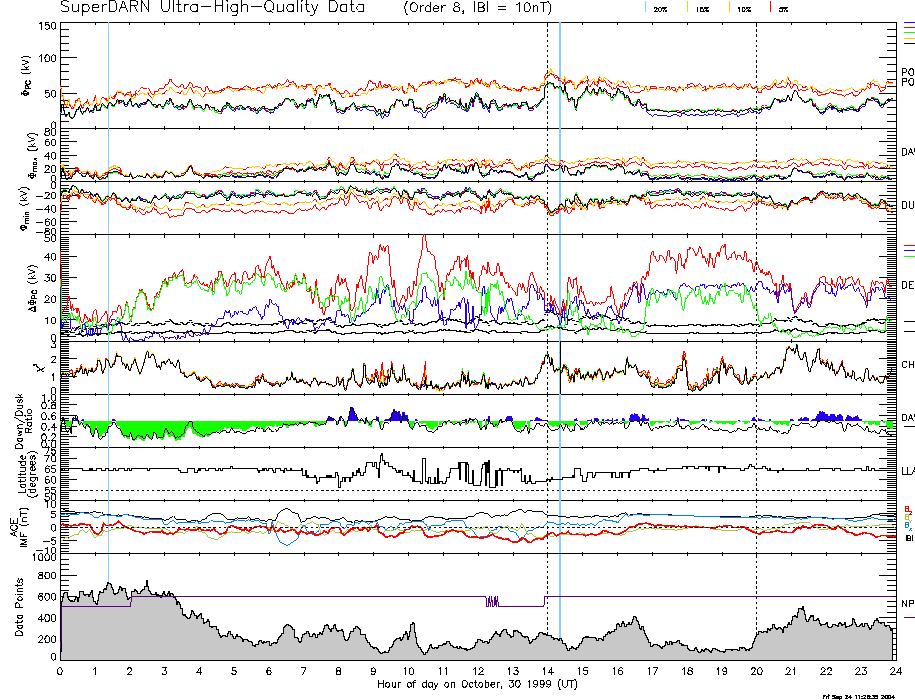Click the hour 12 tick label
The width and height of the screenshot is (915, 700).
477,670
